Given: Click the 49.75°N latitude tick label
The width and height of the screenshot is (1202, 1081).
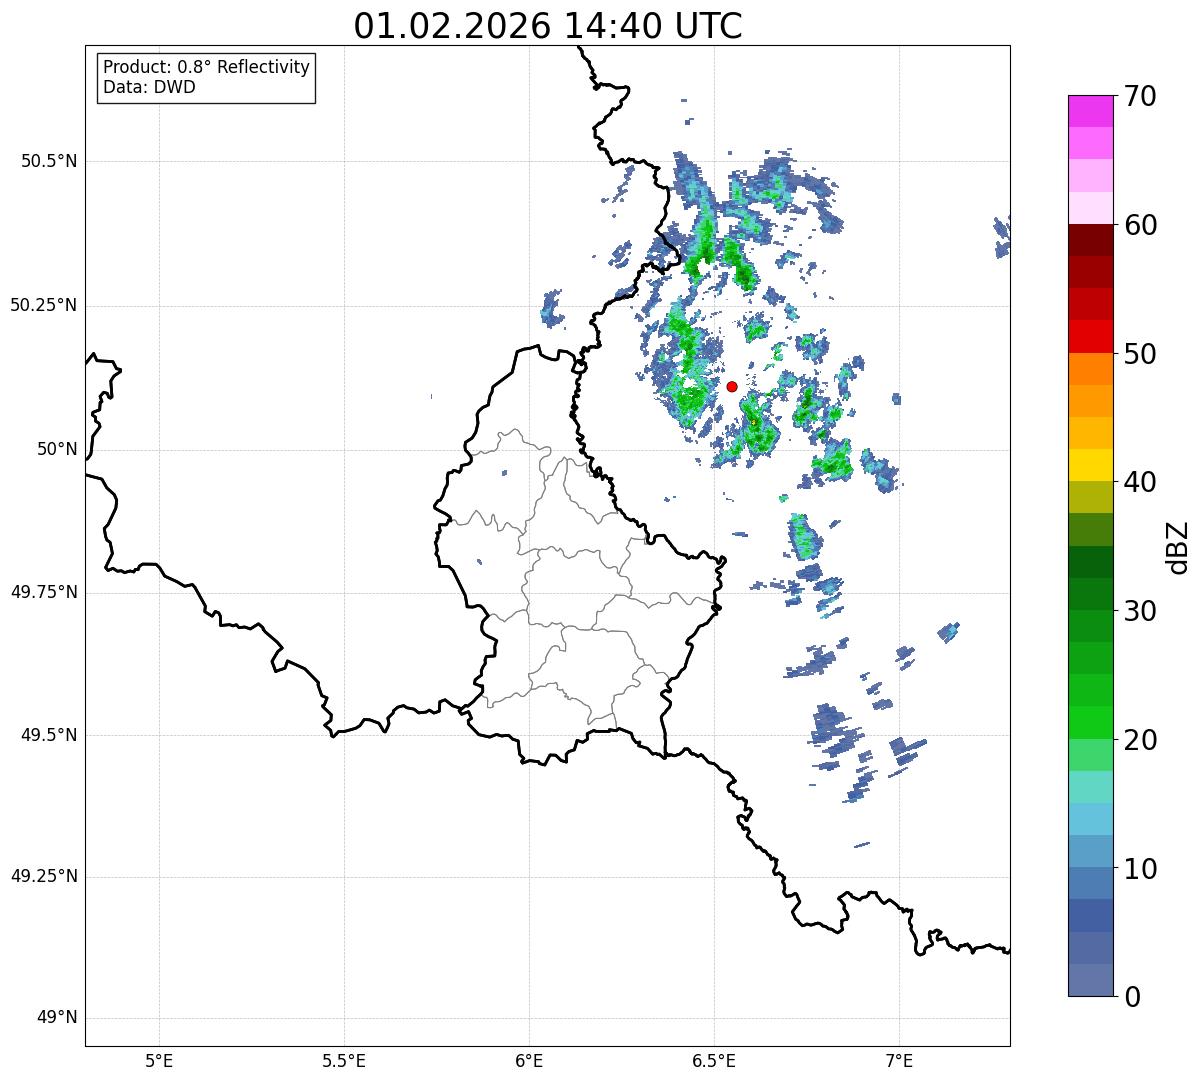Looking at the screenshot, I should [44, 592].
